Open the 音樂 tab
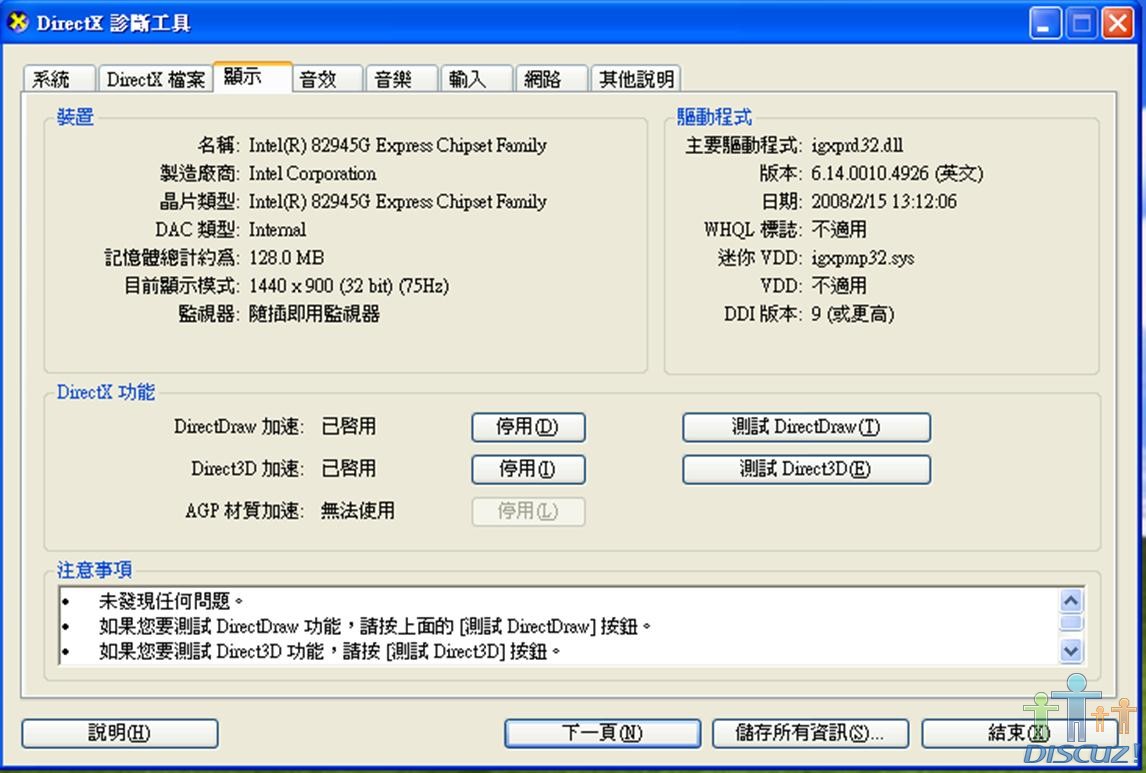The width and height of the screenshot is (1146, 773). pyautogui.click(x=401, y=79)
